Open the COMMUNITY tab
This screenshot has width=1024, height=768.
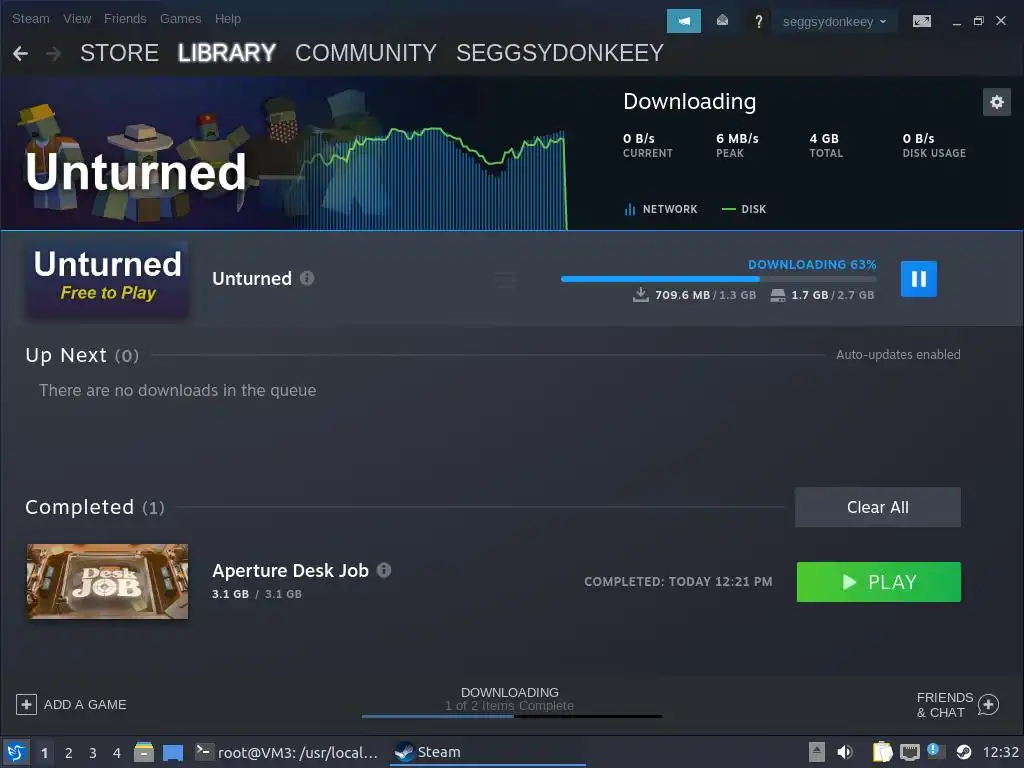(366, 53)
